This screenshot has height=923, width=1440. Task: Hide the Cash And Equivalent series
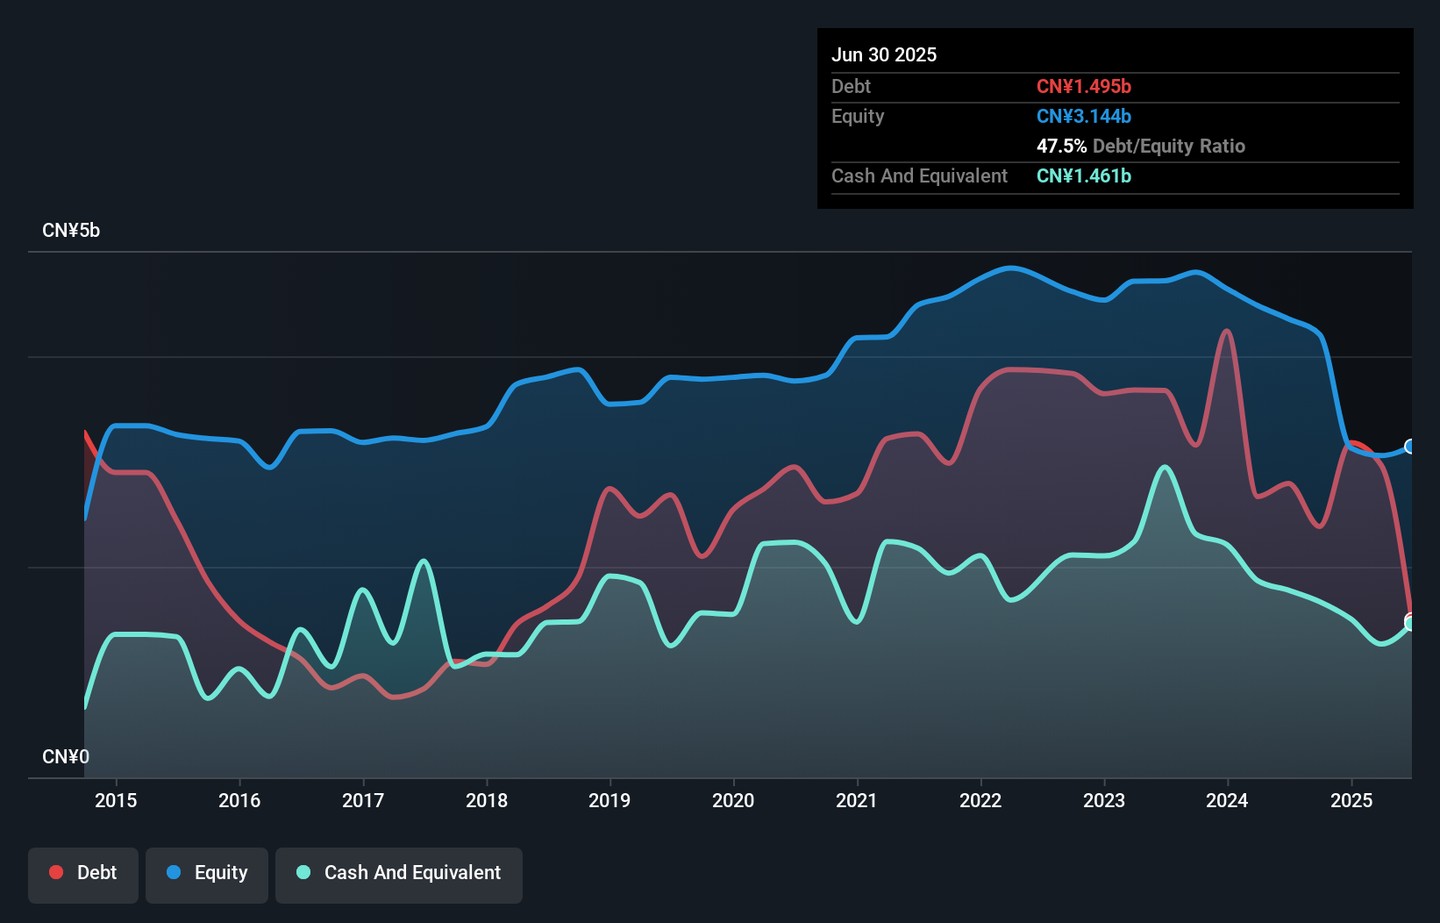pos(399,874)
